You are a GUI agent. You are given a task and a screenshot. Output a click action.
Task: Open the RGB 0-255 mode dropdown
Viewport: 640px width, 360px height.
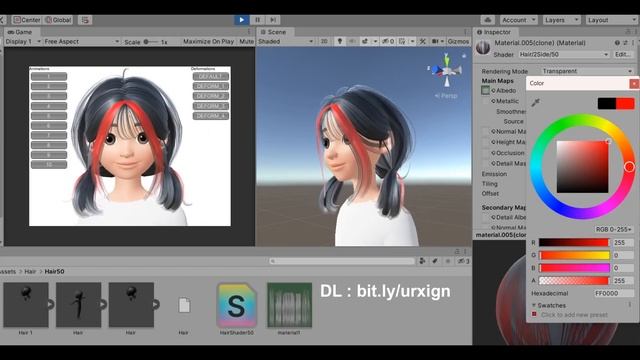click(x=613, y=229)
